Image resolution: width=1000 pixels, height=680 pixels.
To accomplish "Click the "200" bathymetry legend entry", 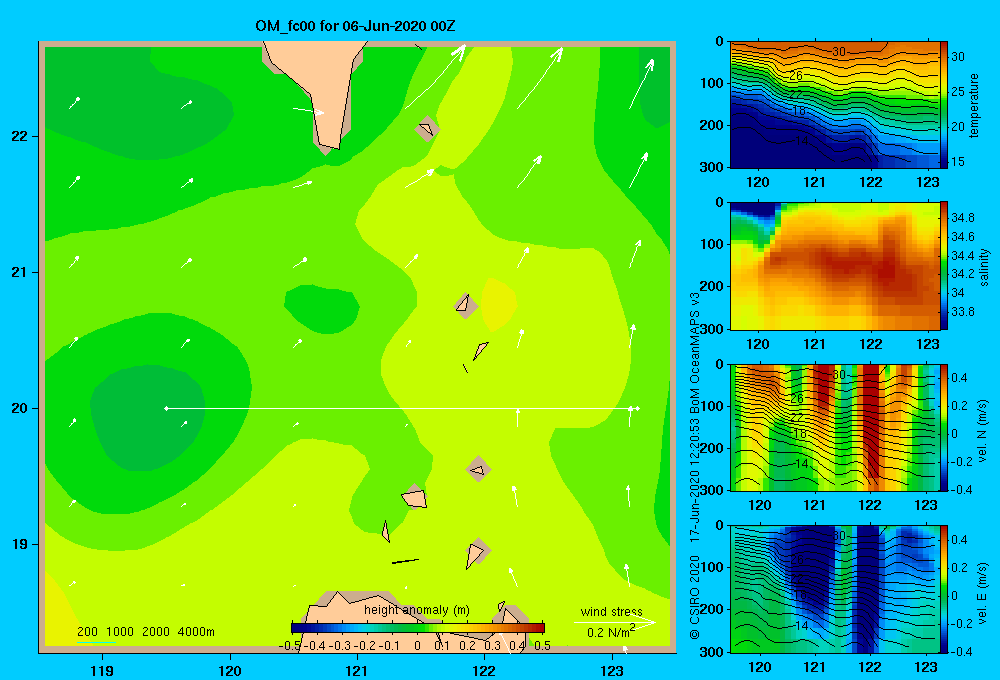I will pos(87,632).
